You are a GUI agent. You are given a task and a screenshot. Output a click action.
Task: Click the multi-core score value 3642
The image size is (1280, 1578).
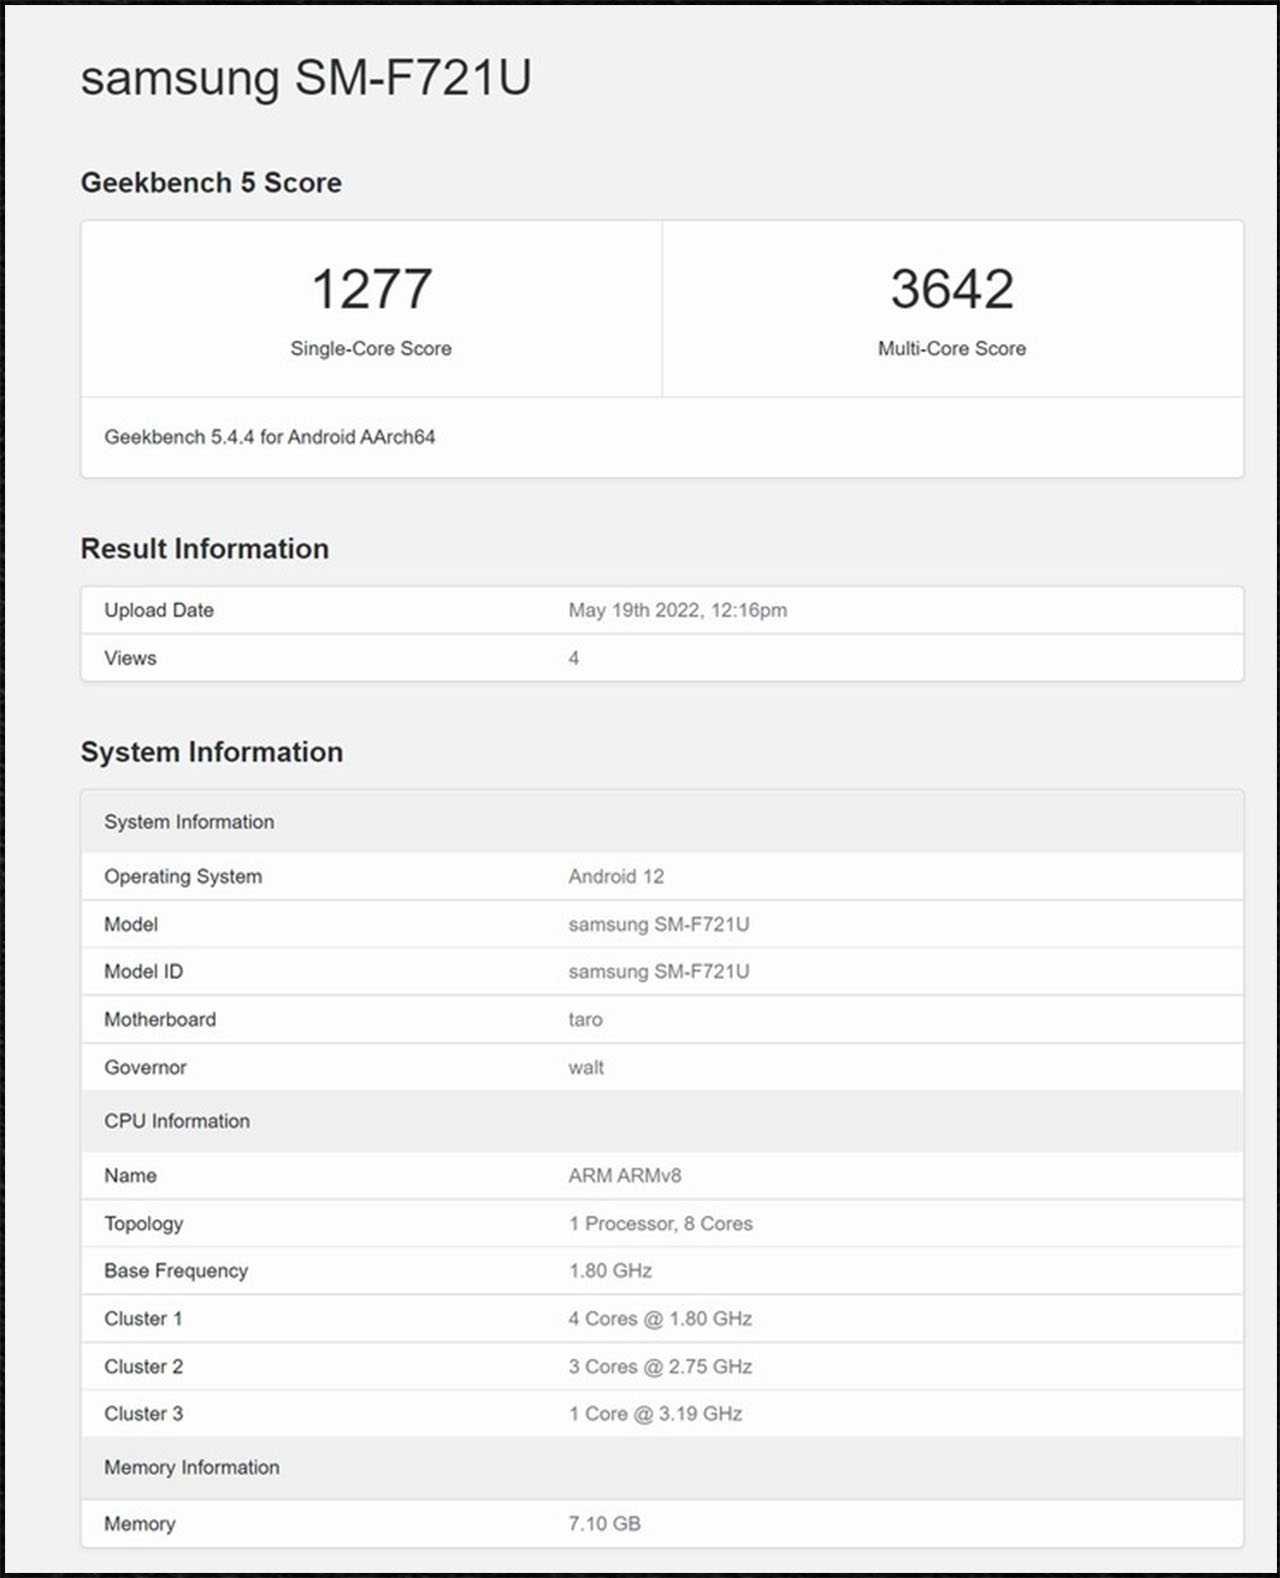tap(952, 289)
